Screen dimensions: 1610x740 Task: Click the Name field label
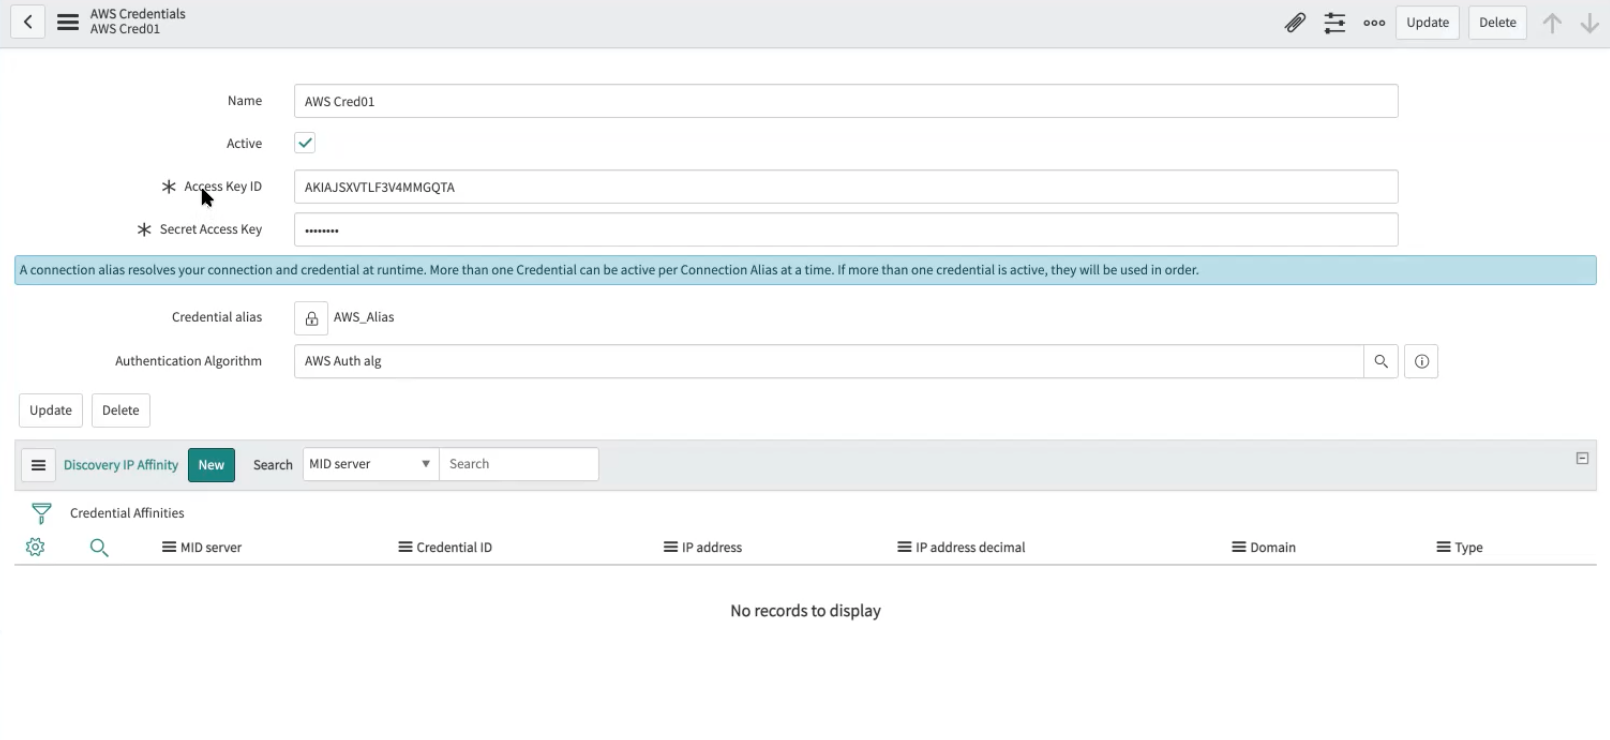click(x=245, y=101)
